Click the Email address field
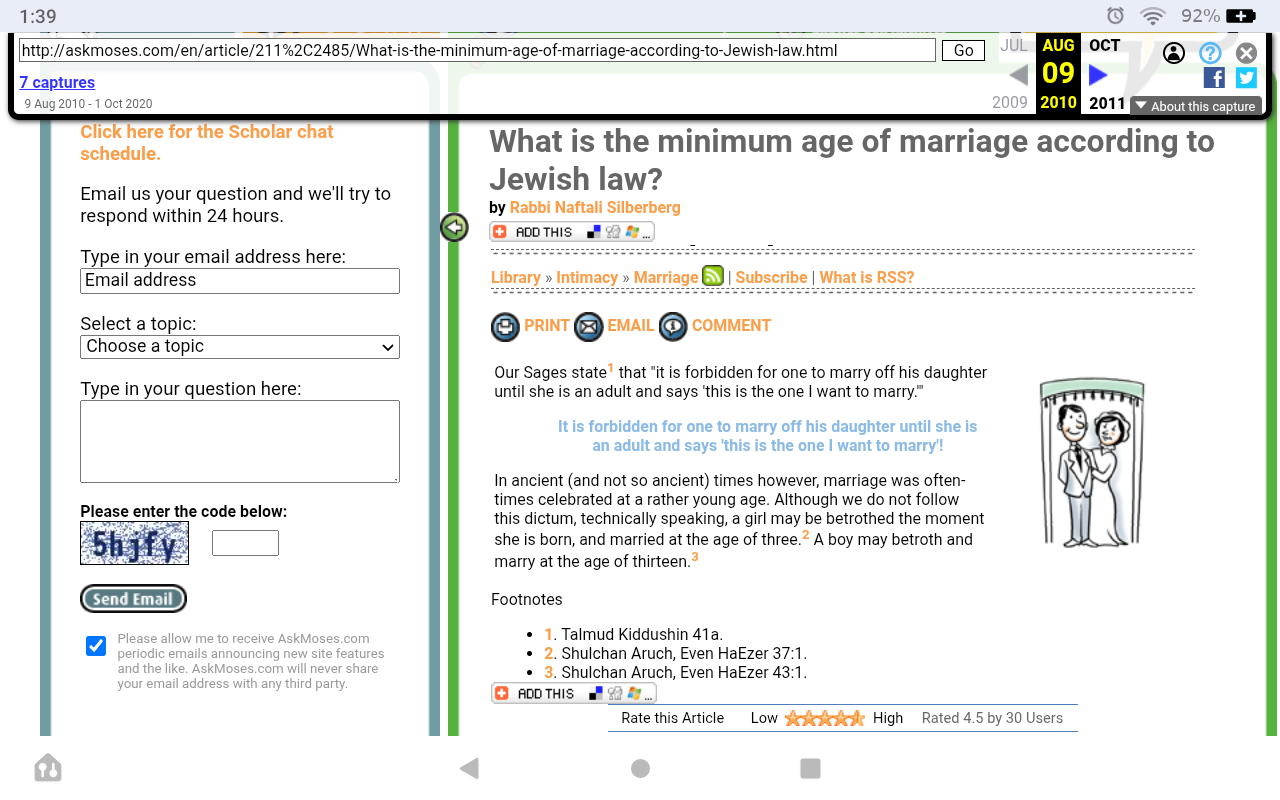 coord(240,281)
